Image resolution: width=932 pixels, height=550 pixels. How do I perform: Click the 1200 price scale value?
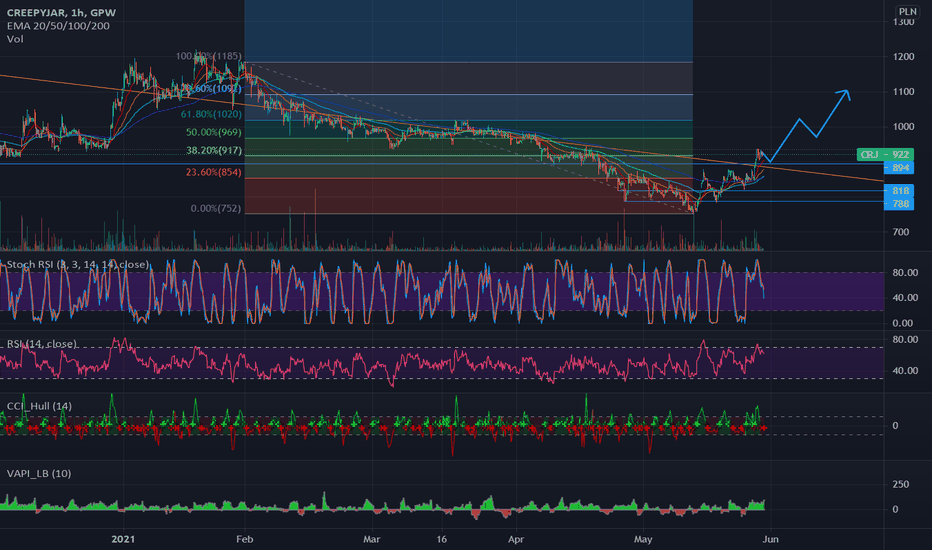[x=903, y=57]
